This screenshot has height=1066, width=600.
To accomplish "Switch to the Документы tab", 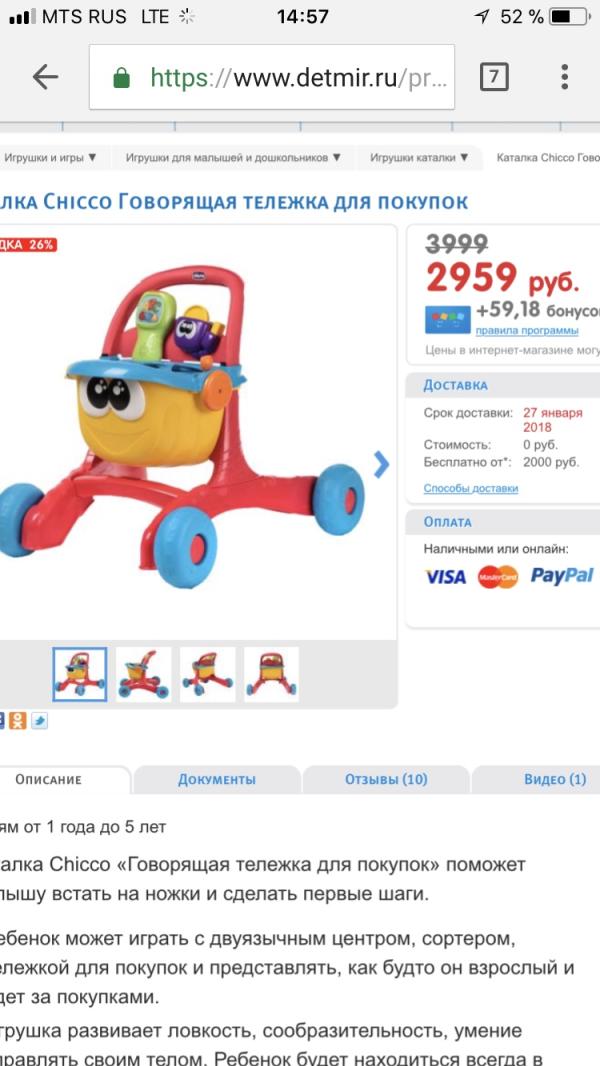I will pyautogui.click(x=217, y=779).
